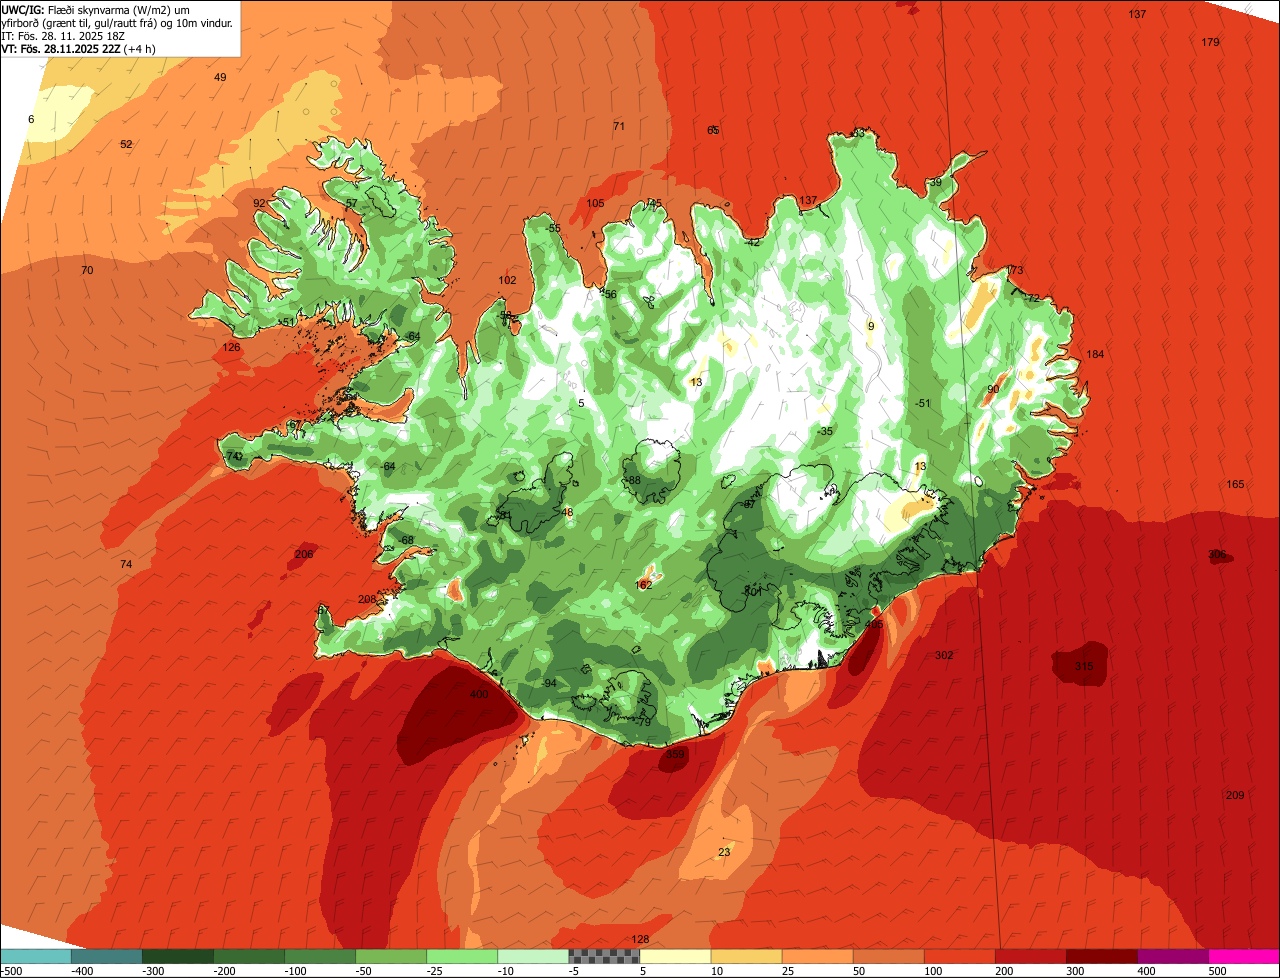Viewport: 1280px width, 978px height.
Task: Select the map value '306' east of Iceland
Action: point(1217,554)
